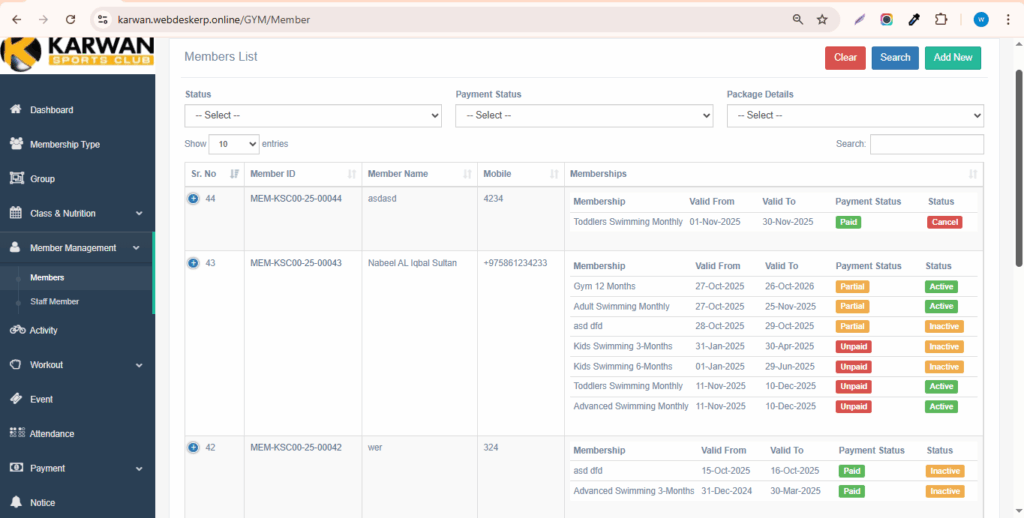
Task: Expand row 42 with plus icon
Action: click(x=193, y=447)
